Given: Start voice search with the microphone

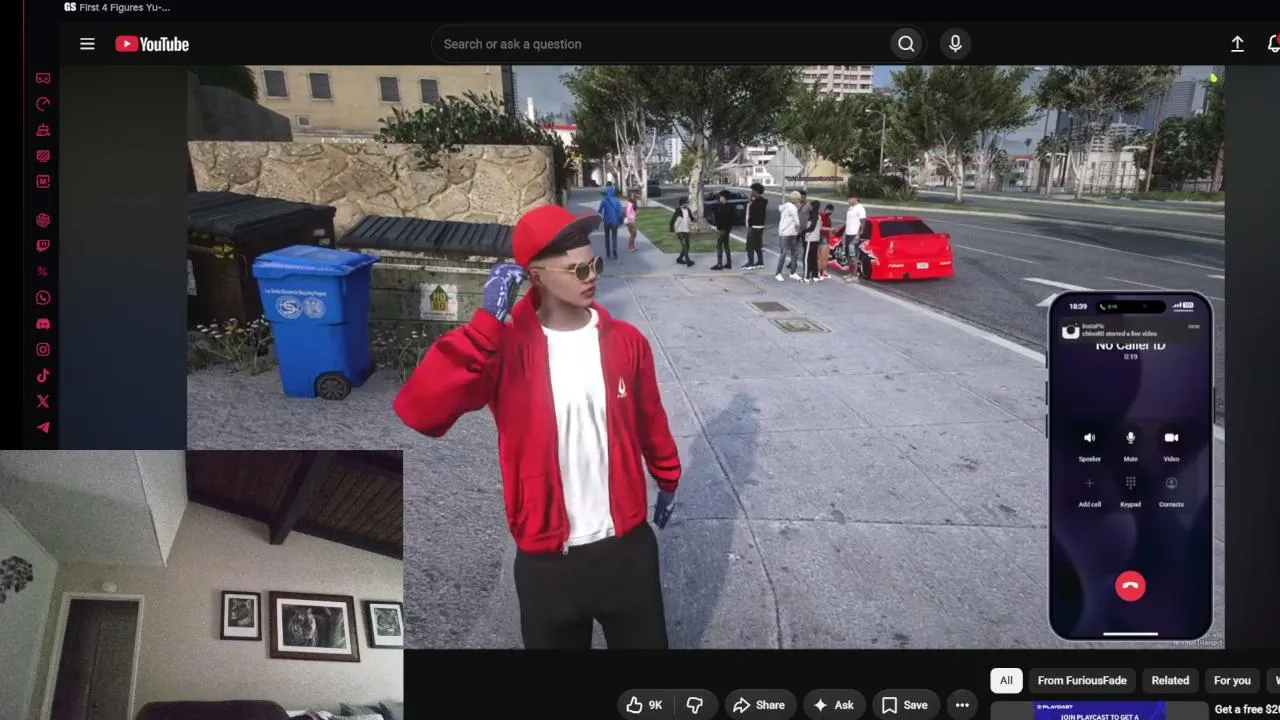Looking at the screenshot, I should 955,44.
